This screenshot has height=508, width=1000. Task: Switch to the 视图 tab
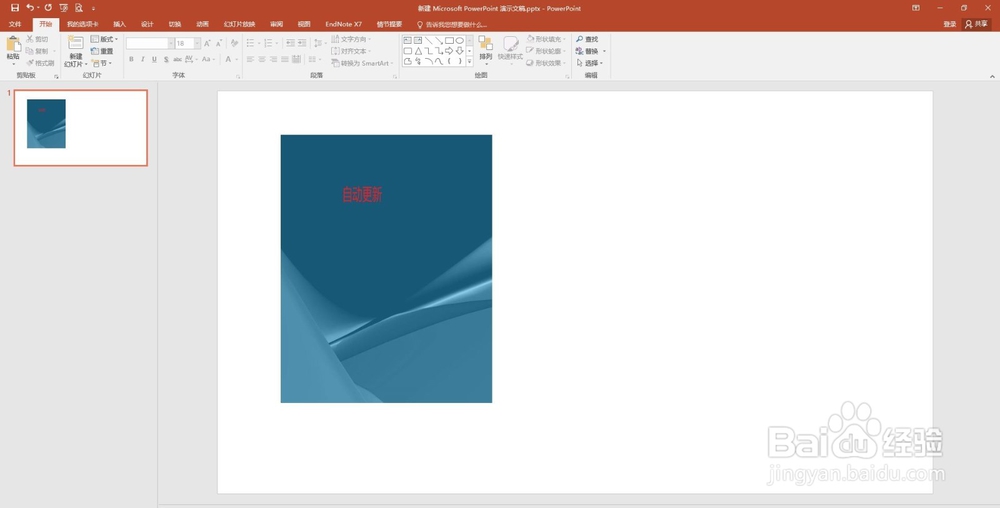304,24
